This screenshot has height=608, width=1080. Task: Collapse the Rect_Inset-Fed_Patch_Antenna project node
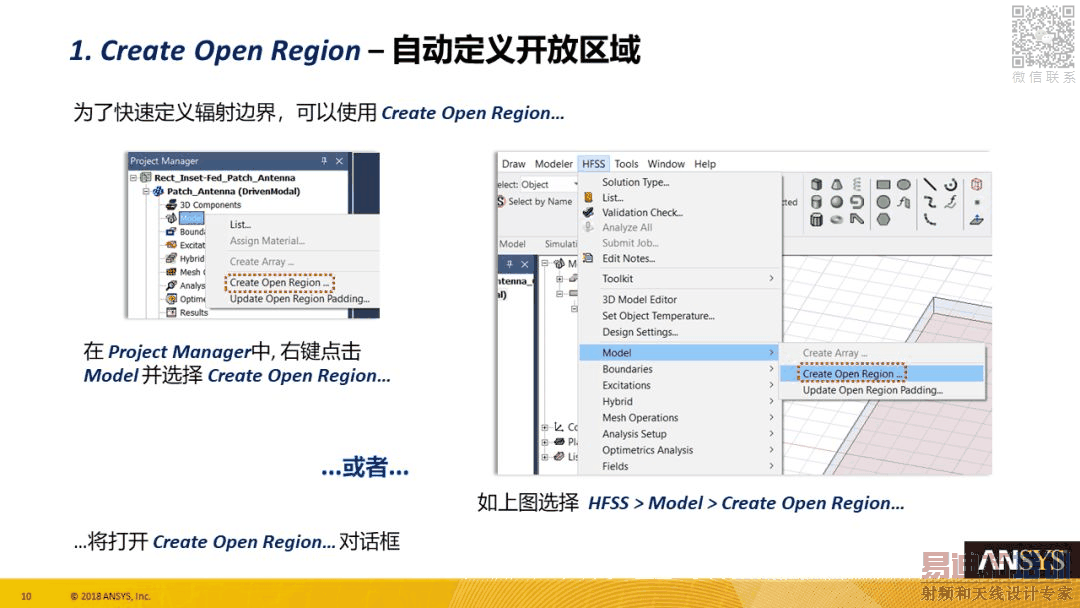[x=134, y=178]
